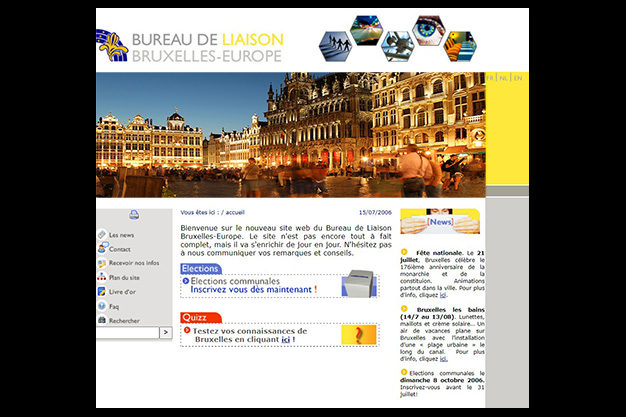This screenshot has width=626, height=417.
Task: Click the silhouetted people hexagon image
Action: (336, 46)
